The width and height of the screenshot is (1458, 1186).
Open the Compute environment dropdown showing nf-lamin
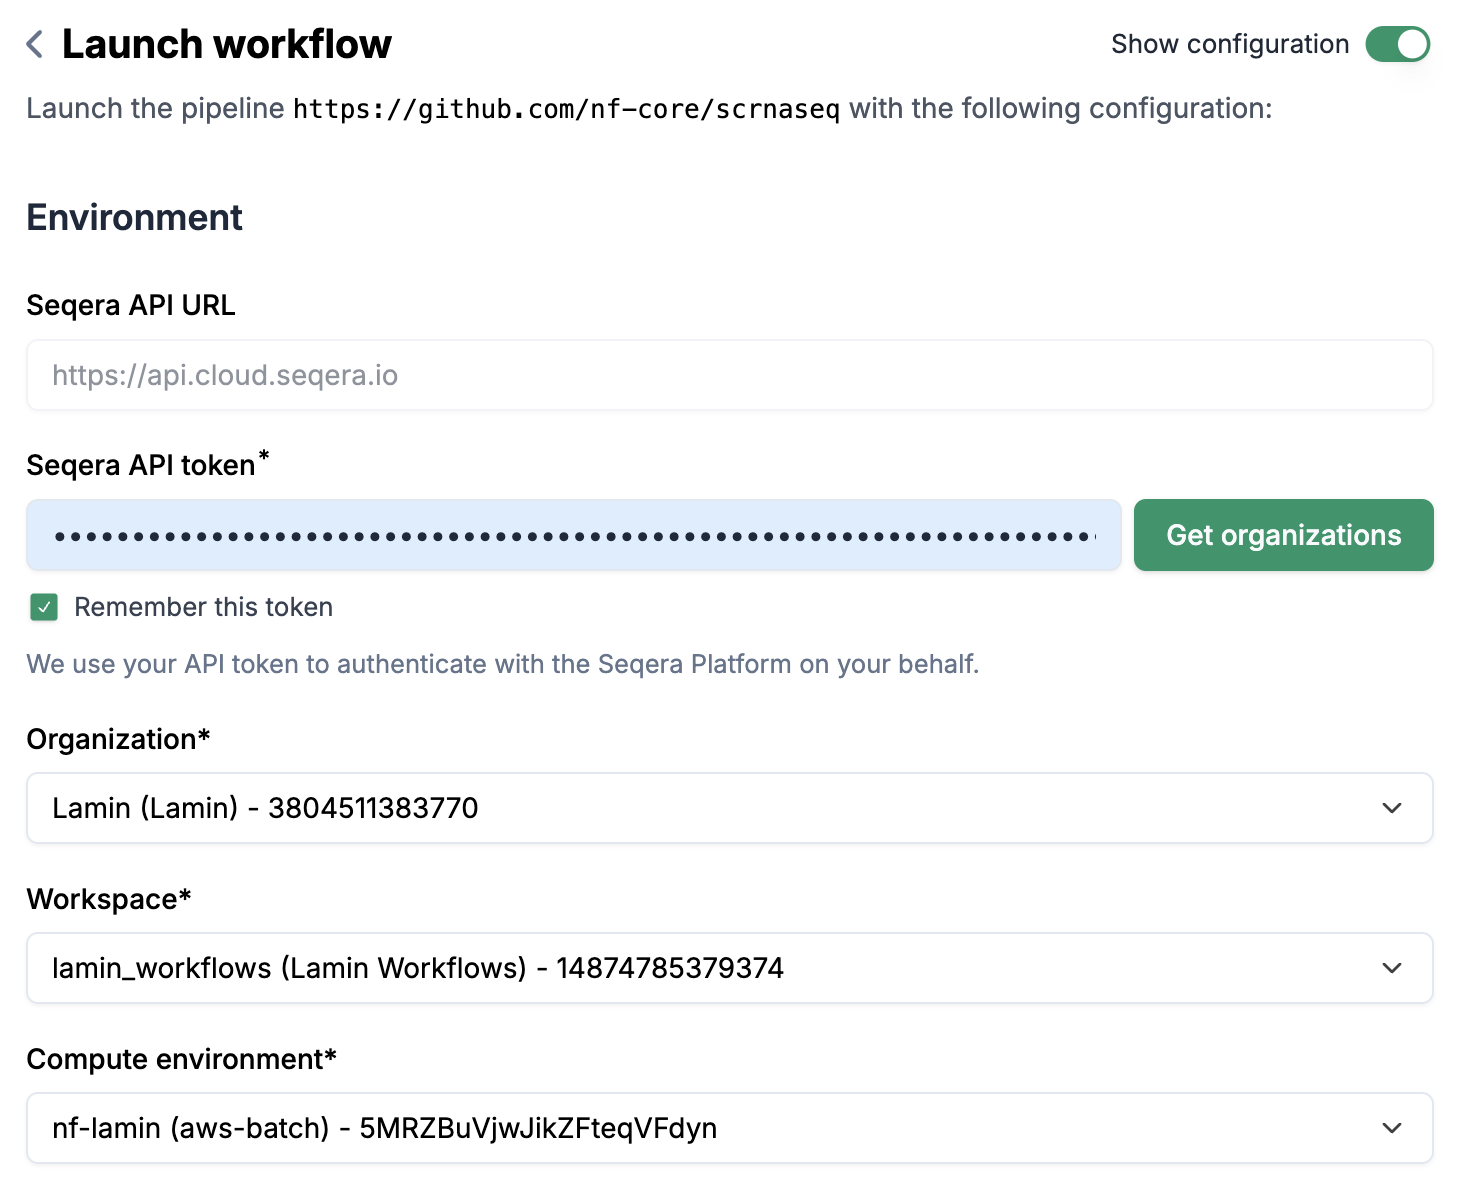700,1128
